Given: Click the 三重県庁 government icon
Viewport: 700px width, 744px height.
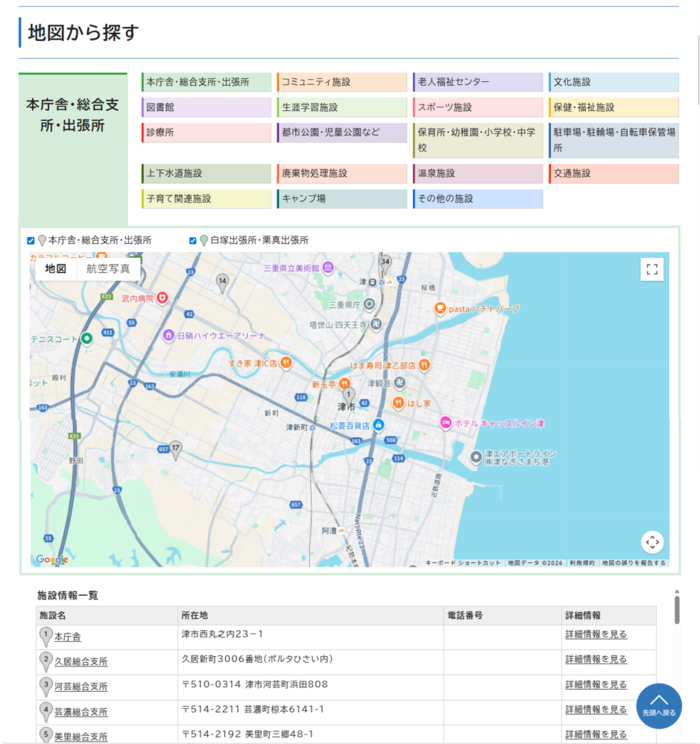Looking at the screenshot, I should coord(369,304).
